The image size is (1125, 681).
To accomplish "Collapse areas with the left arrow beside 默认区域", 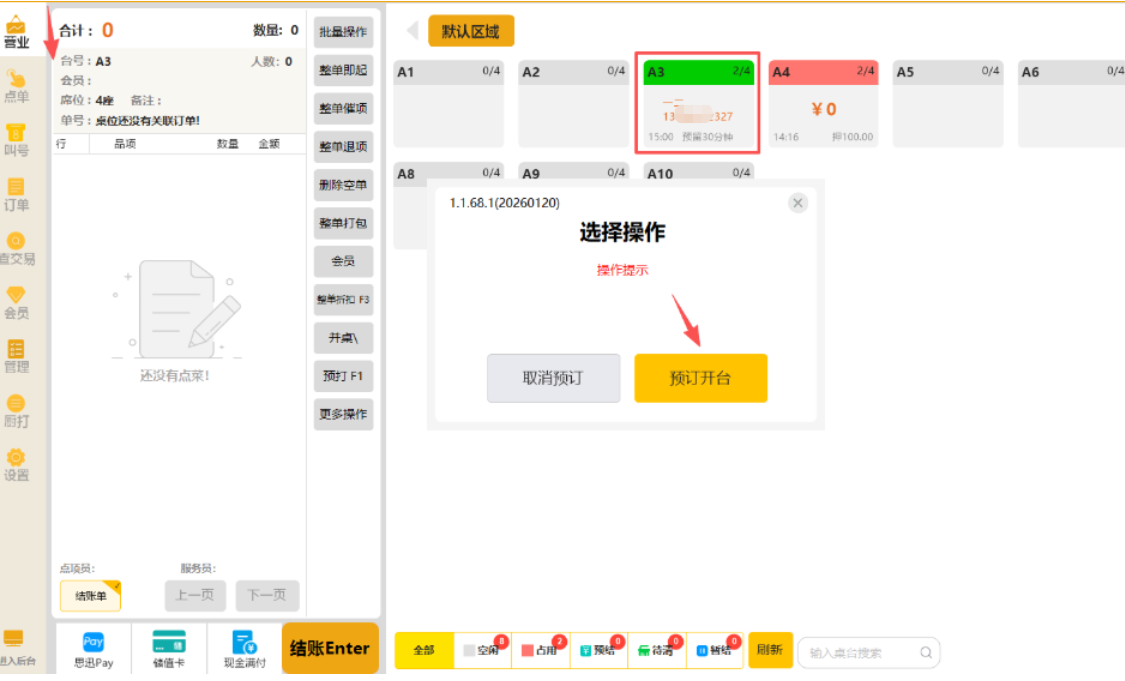I will click(413, 31).
